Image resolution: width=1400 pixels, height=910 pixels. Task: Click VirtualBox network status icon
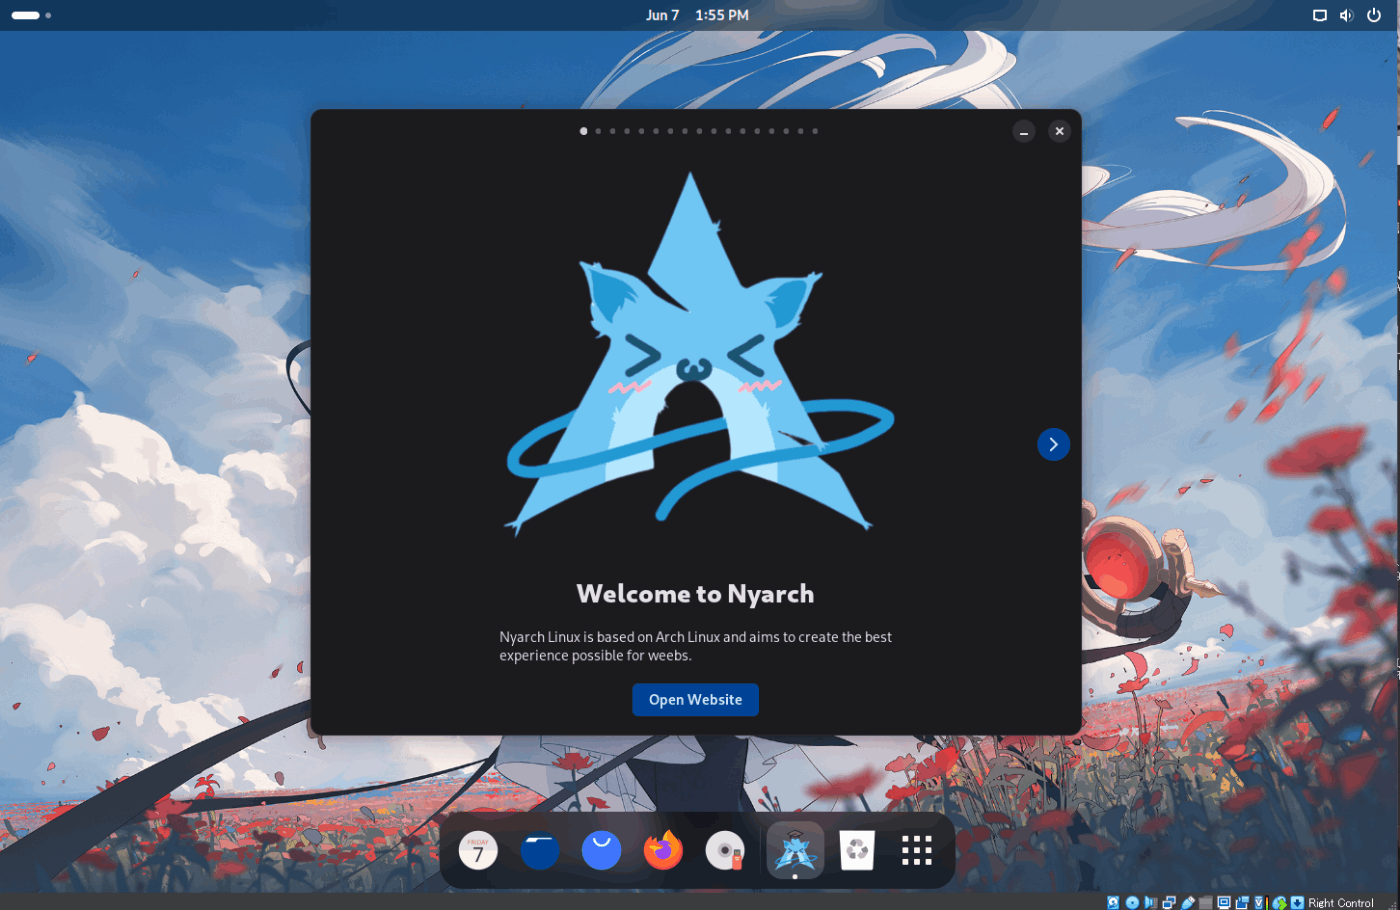[x=1169, y=902]
